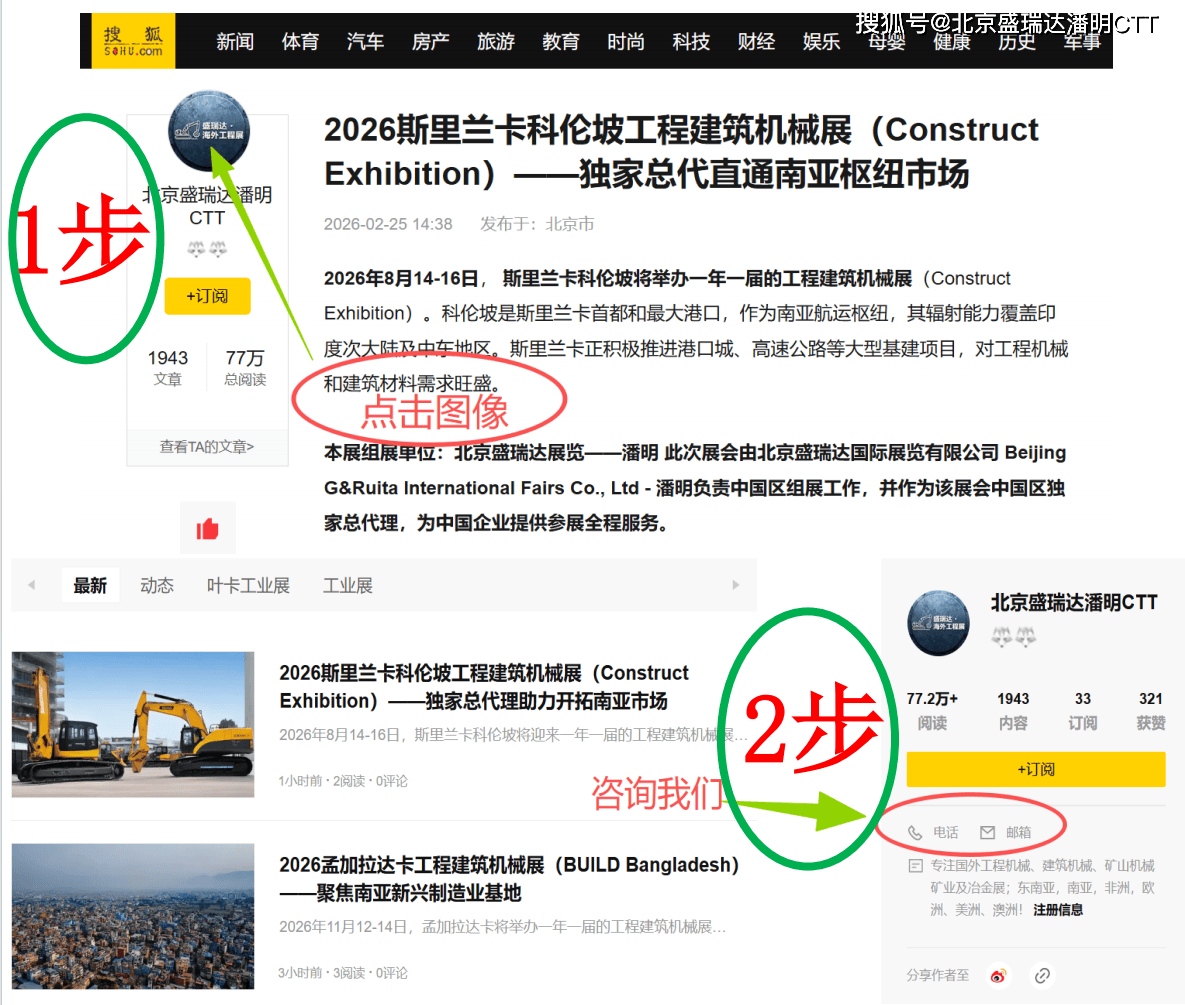The image size is (1185, 1005).
Task: Click the red thumbs-up like icon
Action: click(x=208, y=528)
